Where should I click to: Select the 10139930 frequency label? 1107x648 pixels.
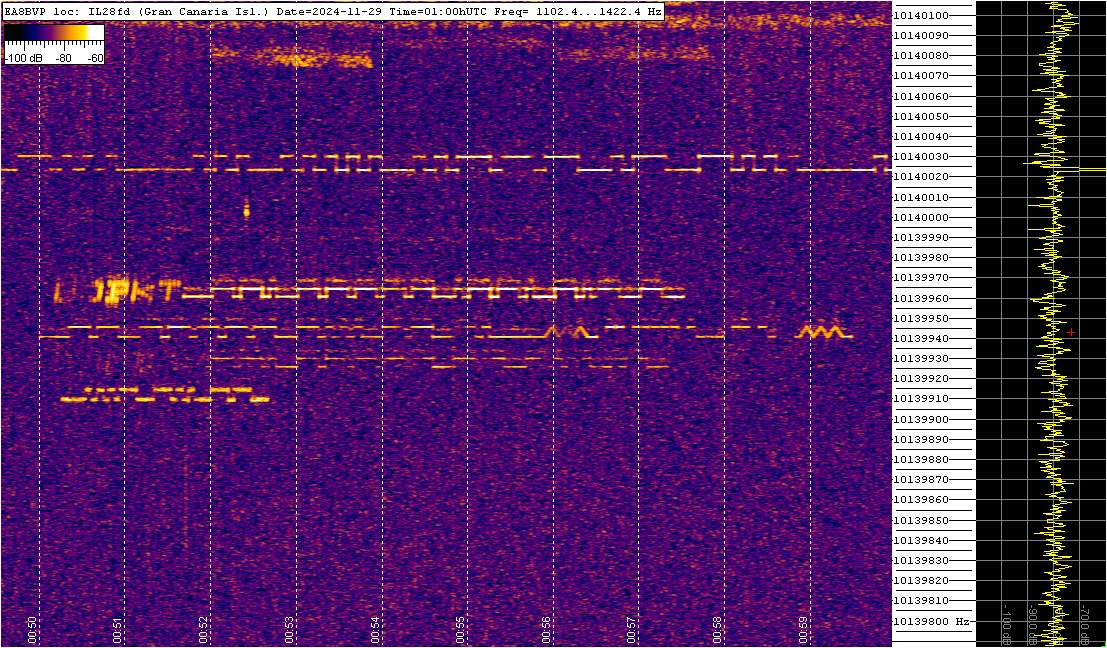(x=919, y=359)
